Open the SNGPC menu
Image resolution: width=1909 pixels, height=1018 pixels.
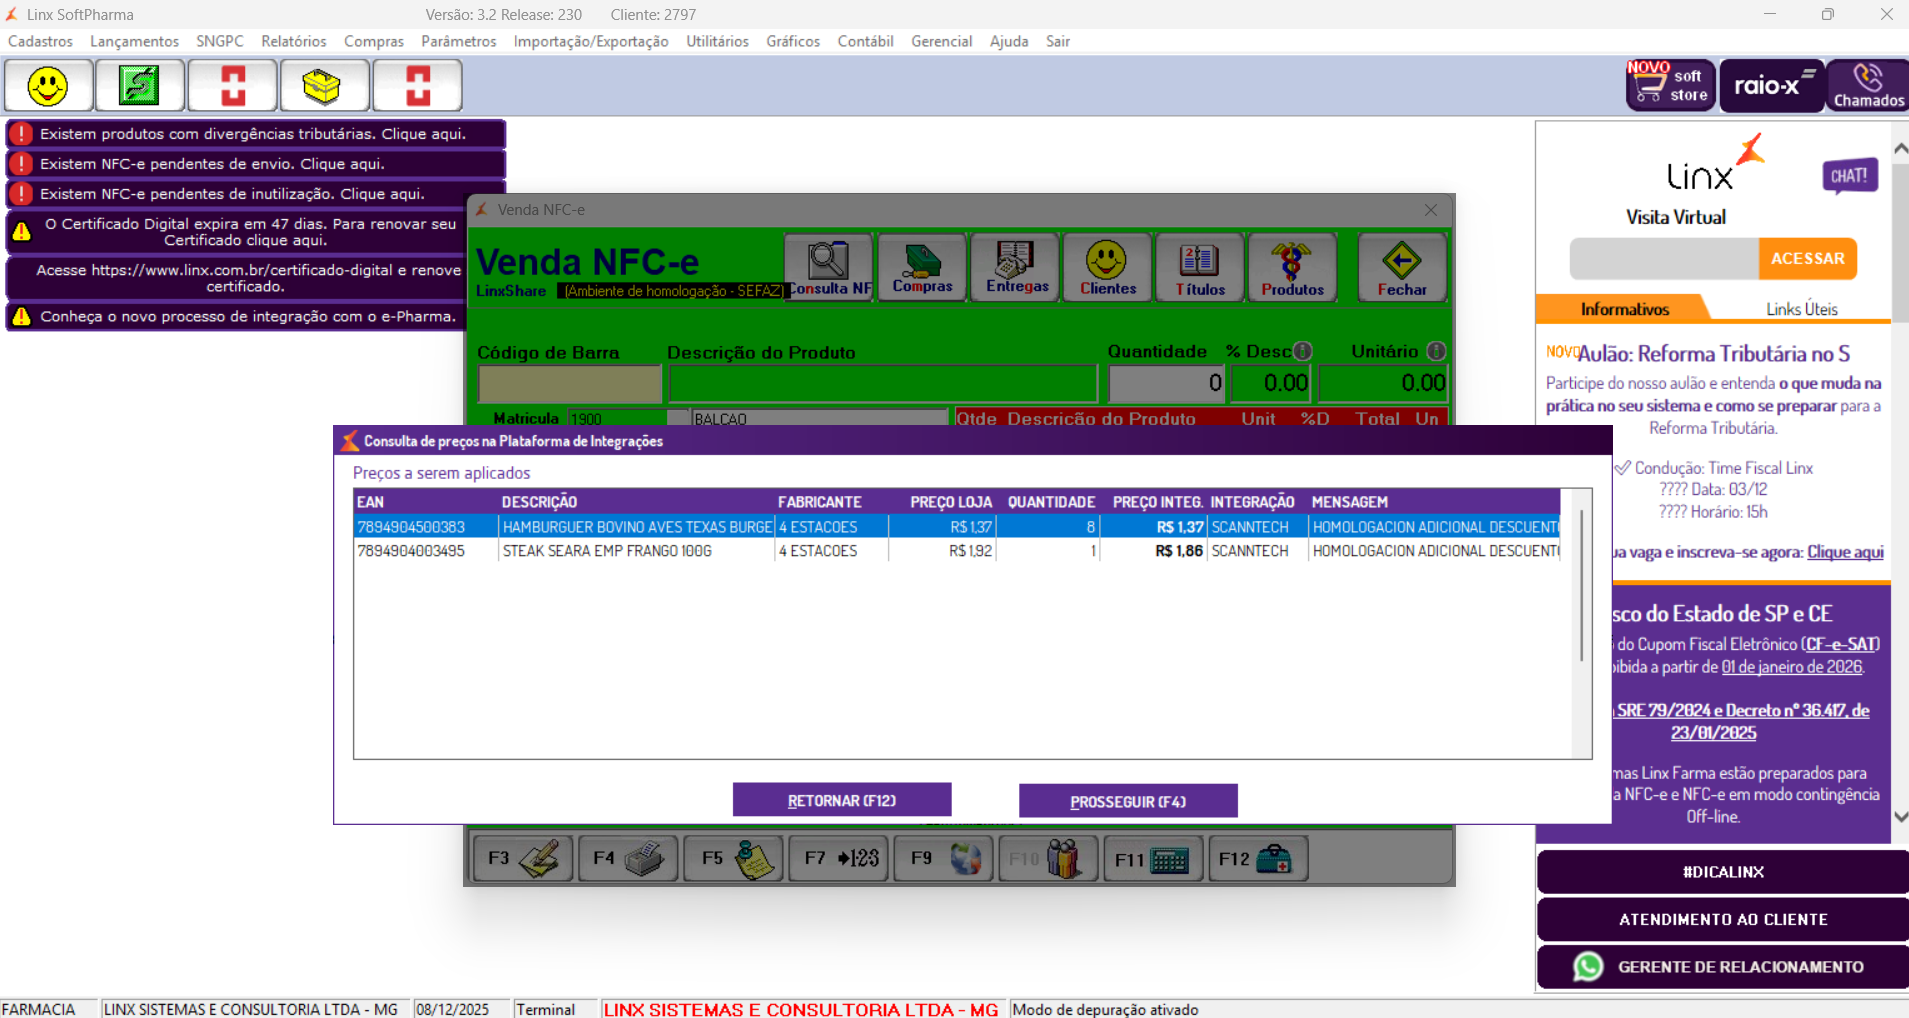[220, 41]
